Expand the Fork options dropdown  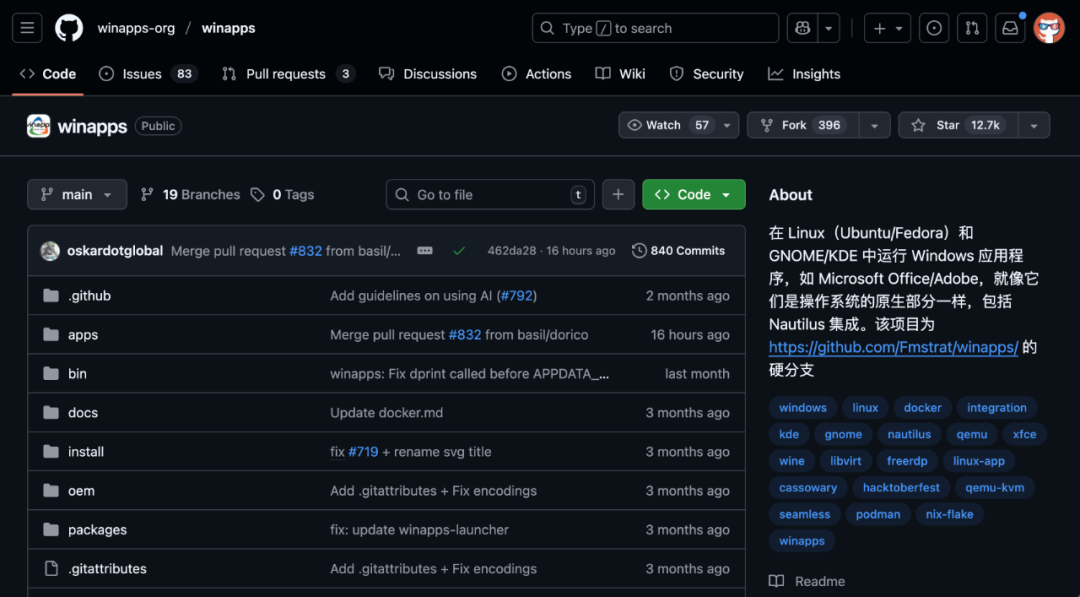(x=874, y=125)
